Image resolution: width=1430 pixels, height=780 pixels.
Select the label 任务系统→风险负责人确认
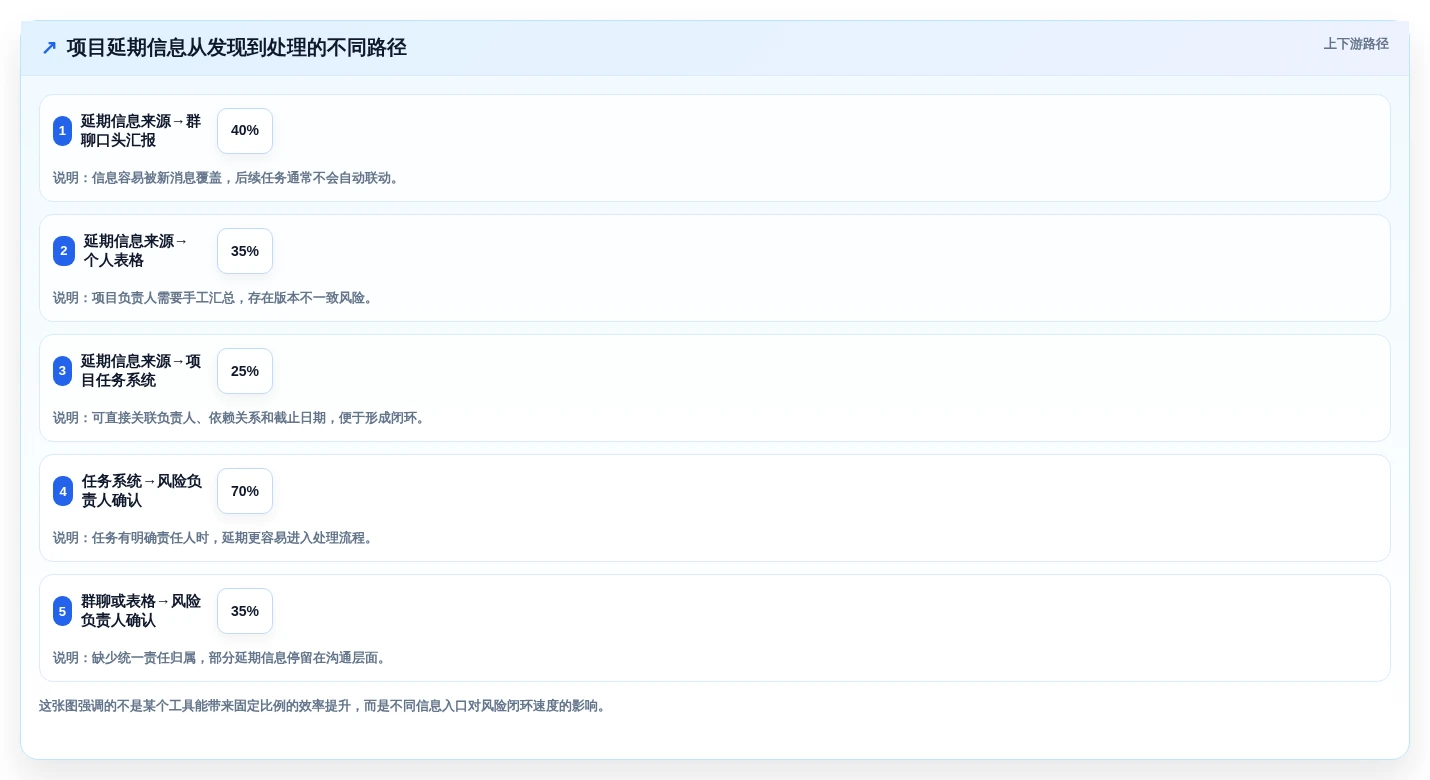(142, 491)
